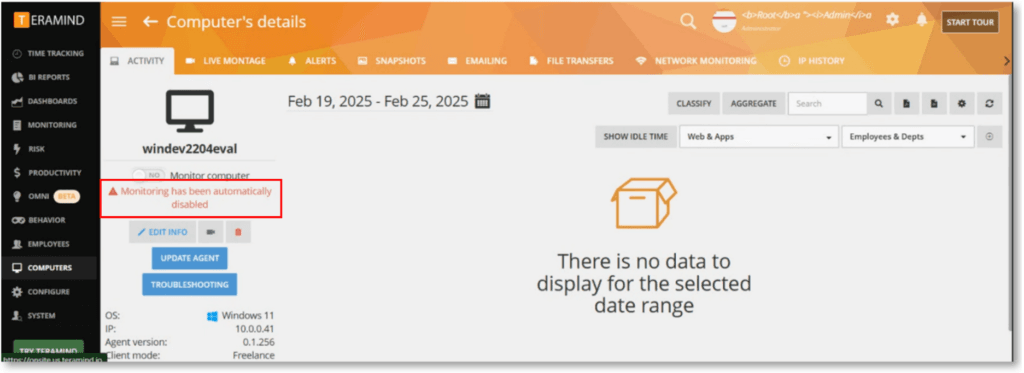Click the Productivity dollar sign icon
The height and width of the screenshot is (373, 1024).
[18, 172]
